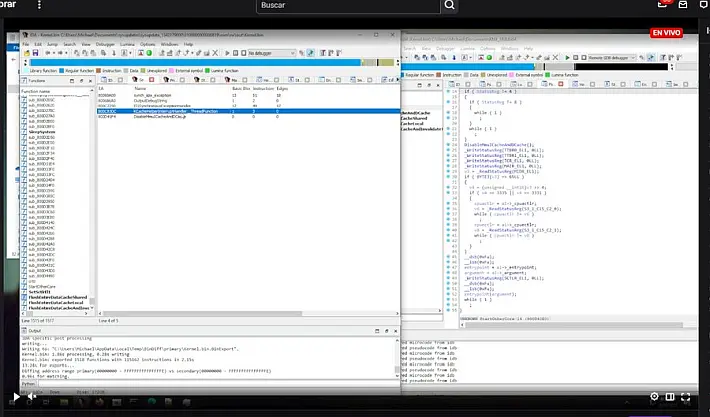The width and height of the screenshot is (710, 417).
Task: Click the Buscar search input field
Action: coord(348,5)
